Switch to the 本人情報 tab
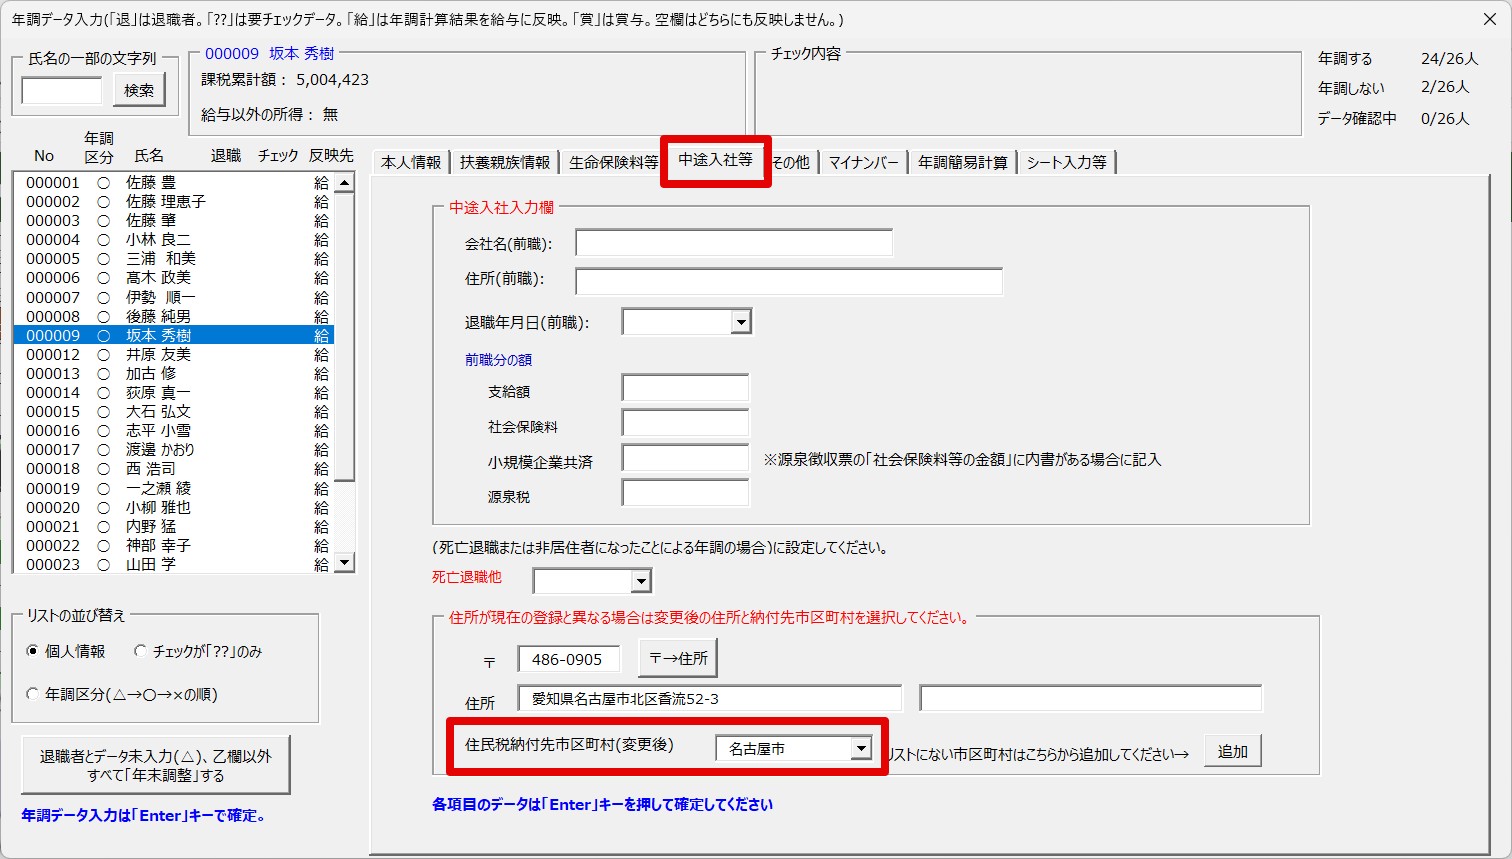Screen dimensions: 1512x859 pyautogui.click(x=411, y=162)
